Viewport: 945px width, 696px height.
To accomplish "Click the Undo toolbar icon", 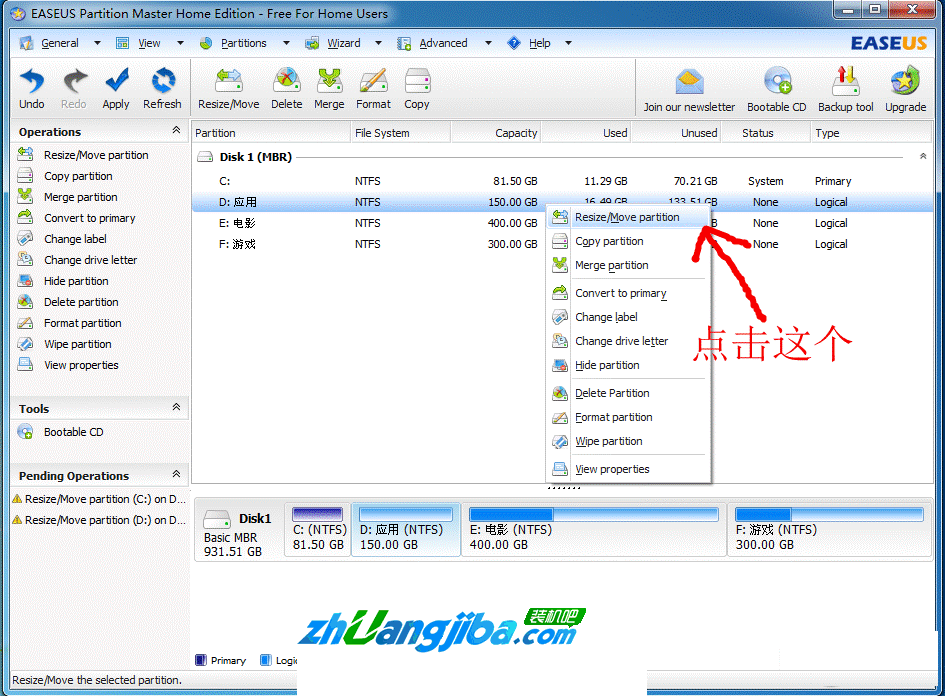I will (32, 87).
